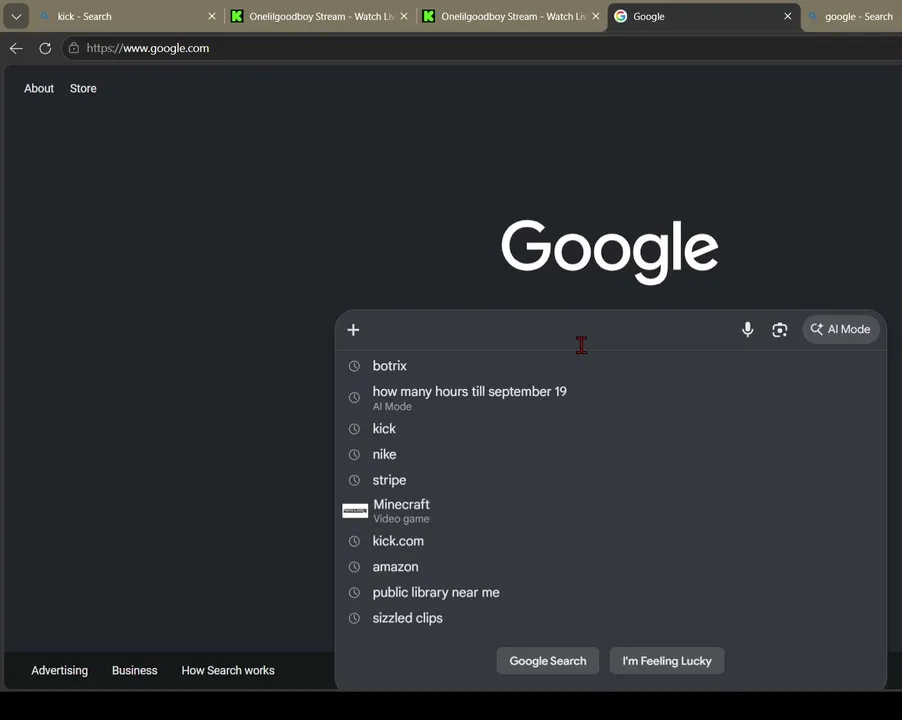The height and width of the screenshot is (720, 902).
Task: Click clock icon next to kick.com
Action: point(354,541)
